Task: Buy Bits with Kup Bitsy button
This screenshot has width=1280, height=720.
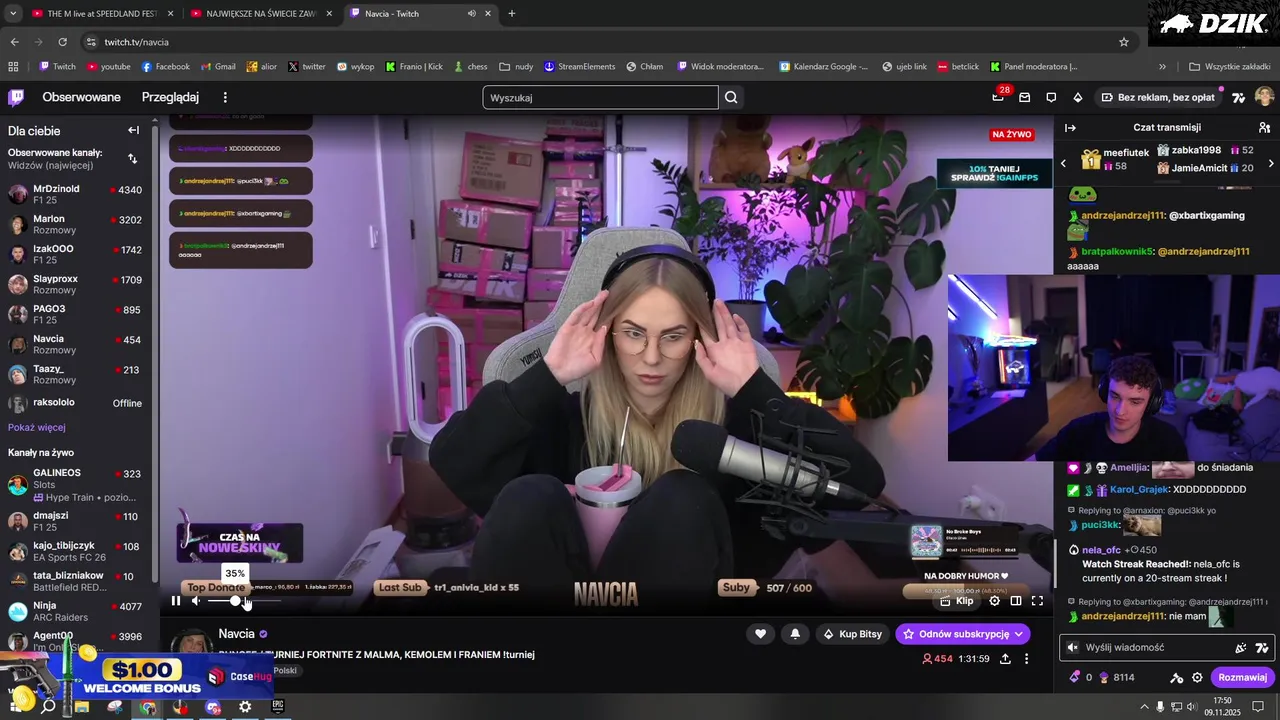Action: click(x=852, y=634)
